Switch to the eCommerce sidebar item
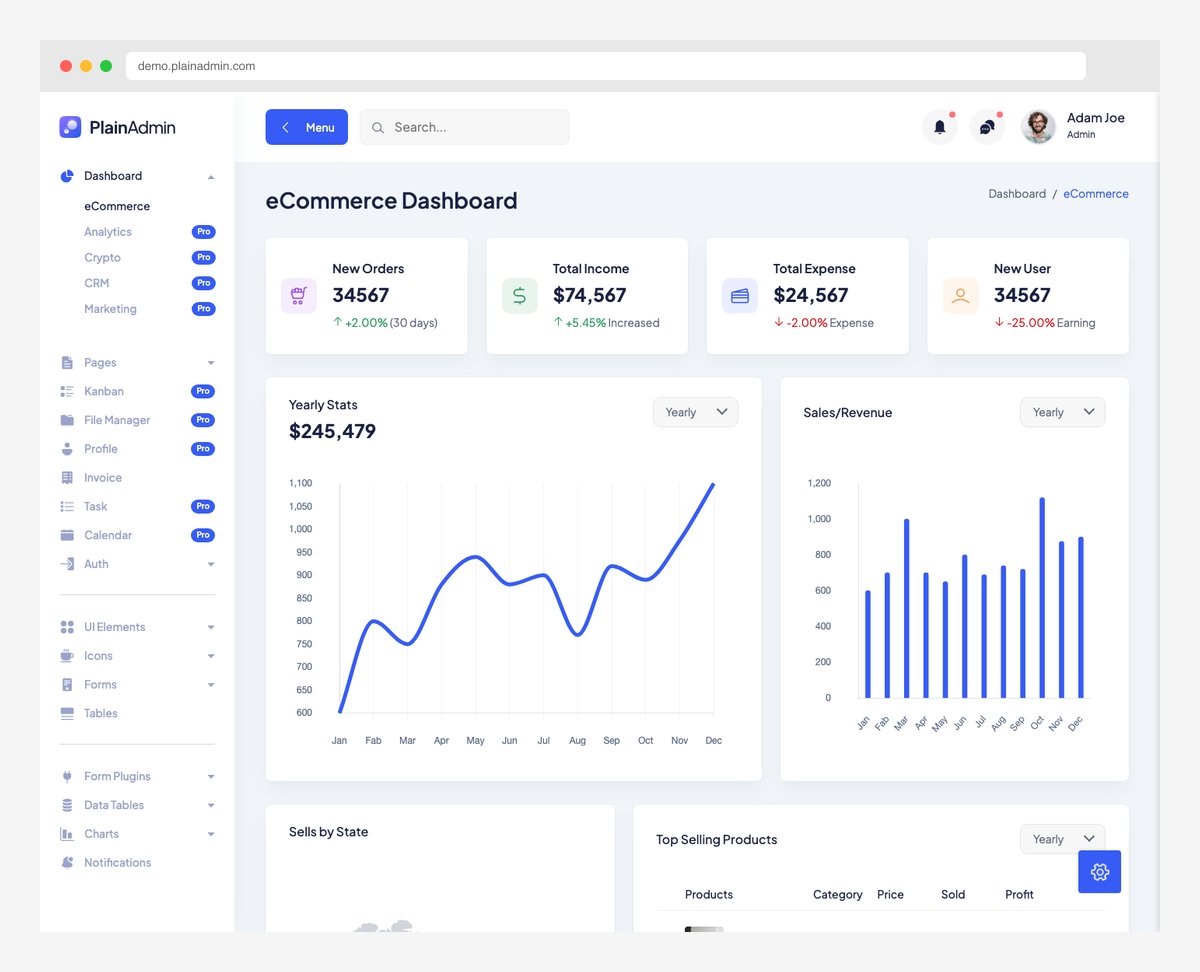The height and width of the screenshot is (972, 1200). coord(116,206)
